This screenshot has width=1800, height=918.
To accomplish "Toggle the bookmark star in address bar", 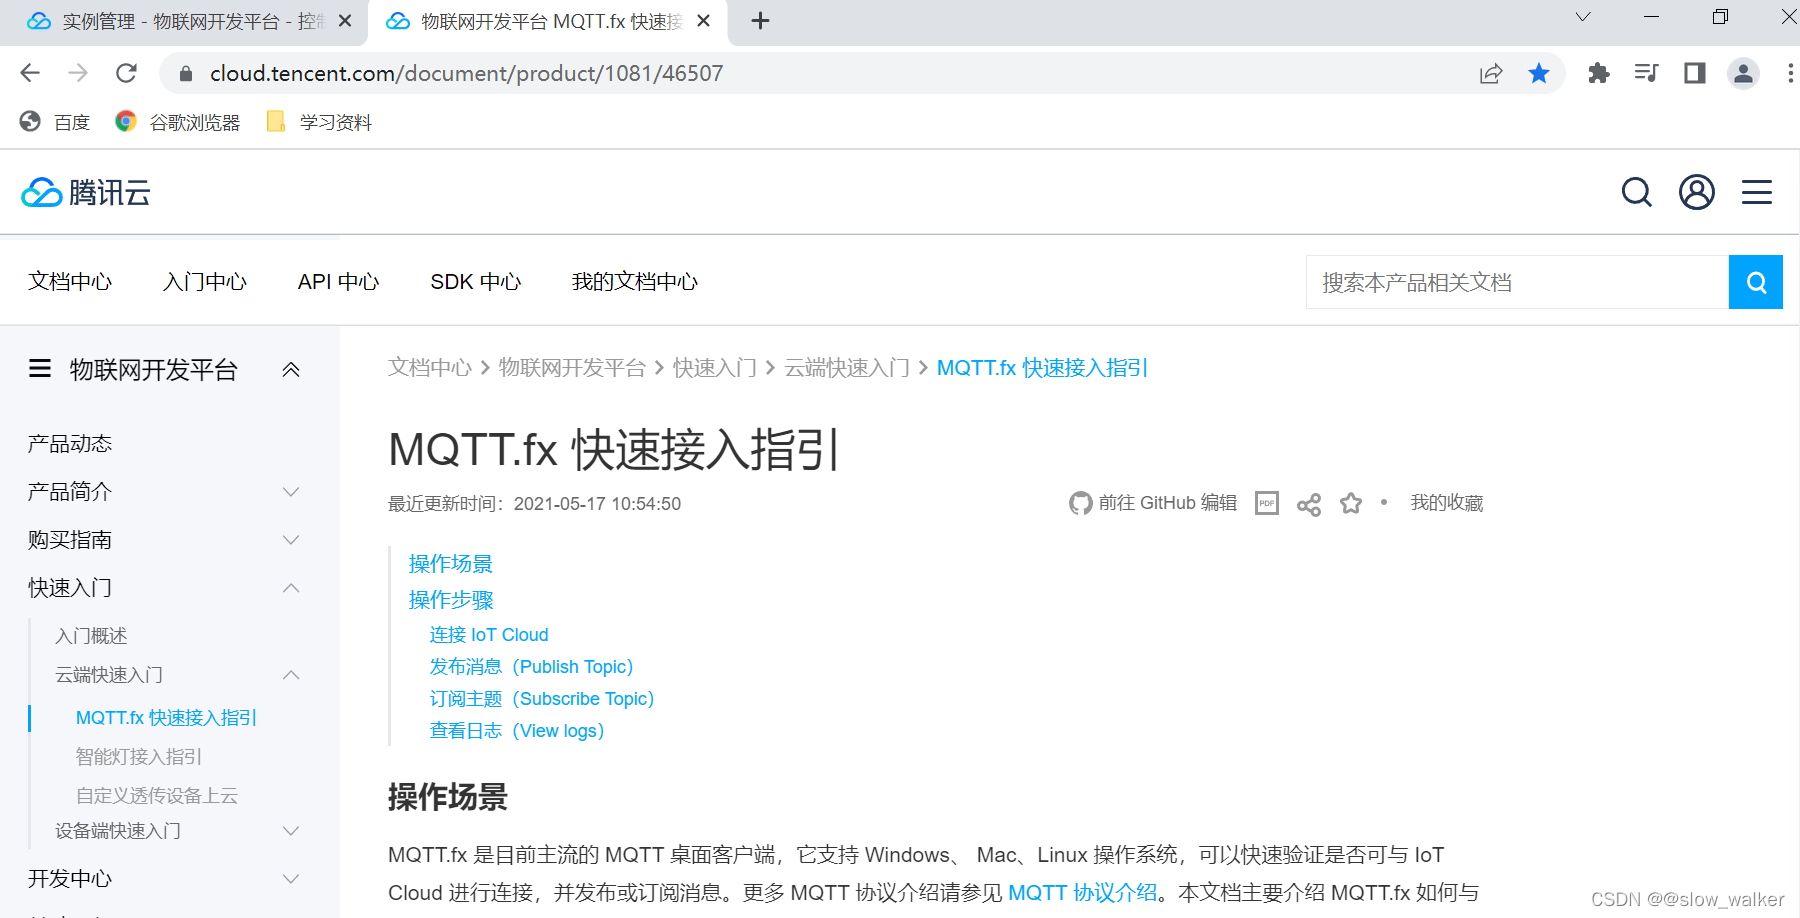I will 1539,73.
